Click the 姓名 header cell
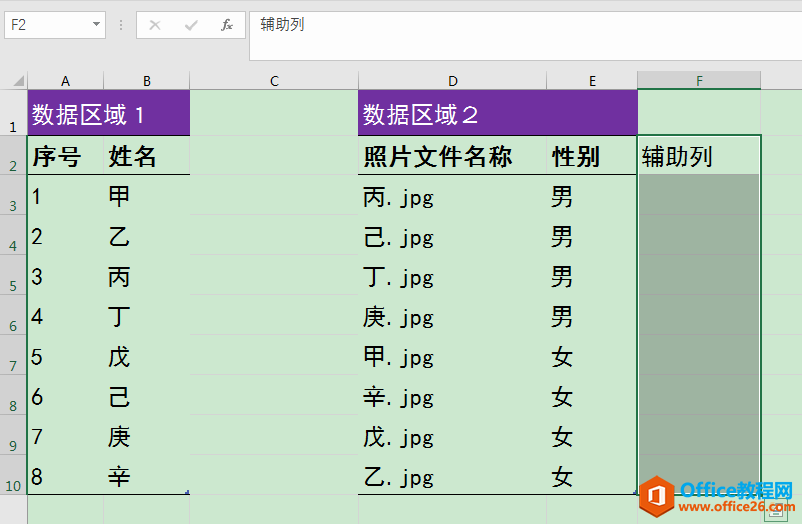The image size is (802, 524). [x=147, y=156]
